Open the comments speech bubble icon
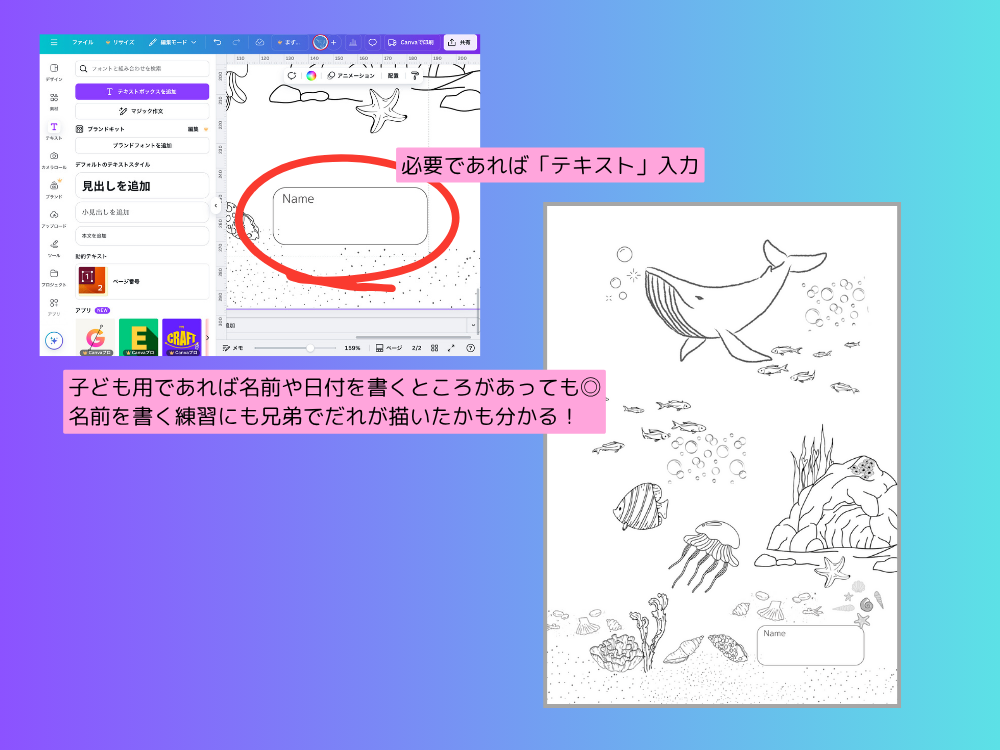This screenshot has width=1000, height=750. point(372,43)
